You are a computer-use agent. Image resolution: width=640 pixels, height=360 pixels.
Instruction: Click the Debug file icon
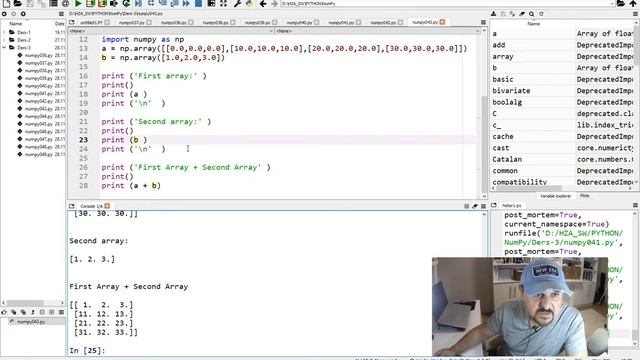coord(138,3)
